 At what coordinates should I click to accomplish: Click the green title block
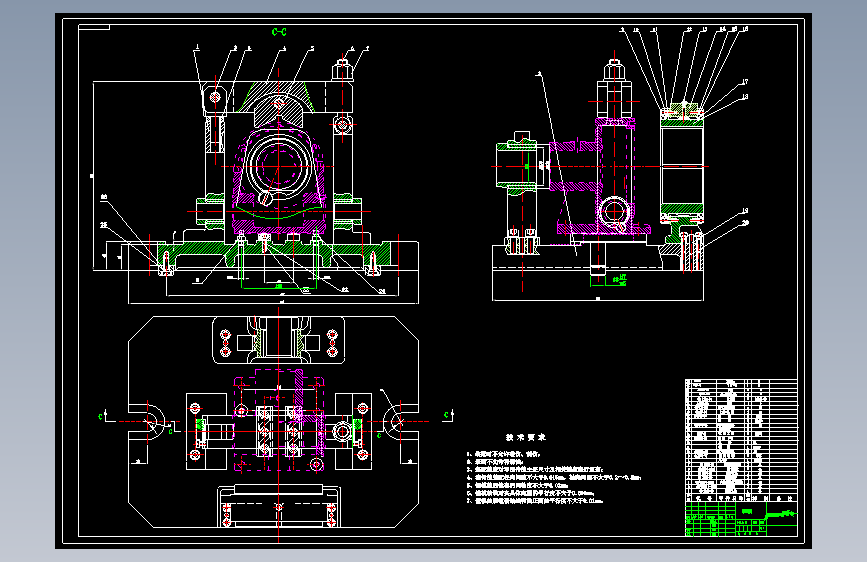coord(741,519)
